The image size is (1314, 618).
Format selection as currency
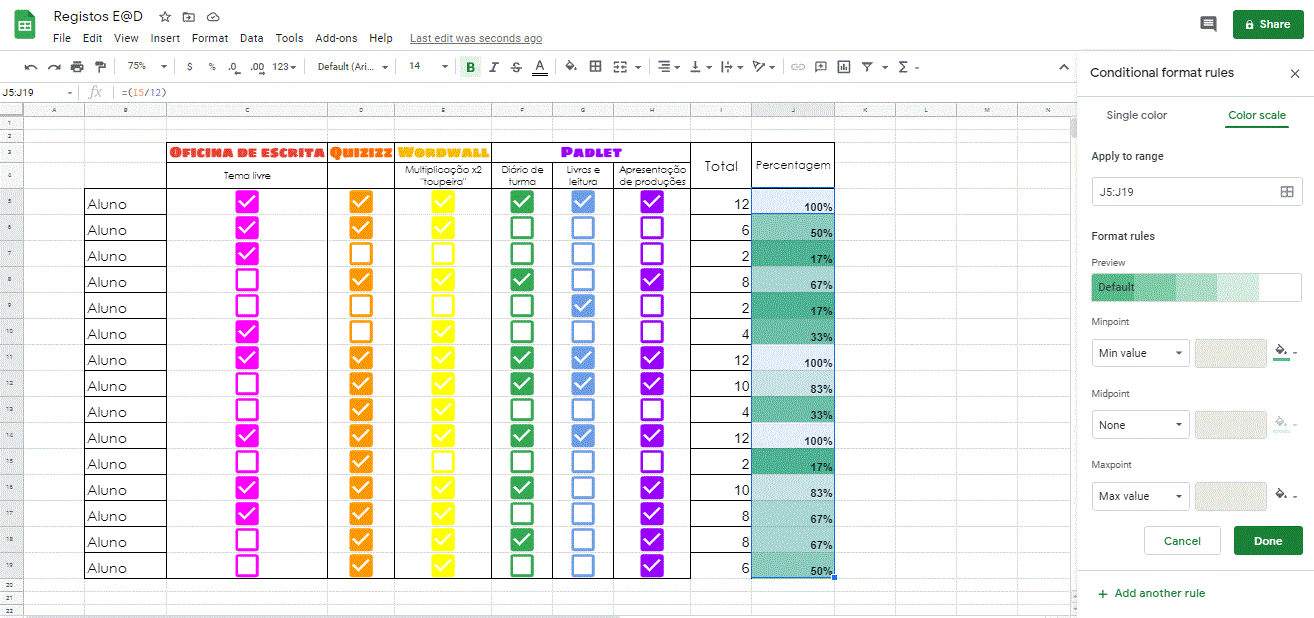coord(190,67)
